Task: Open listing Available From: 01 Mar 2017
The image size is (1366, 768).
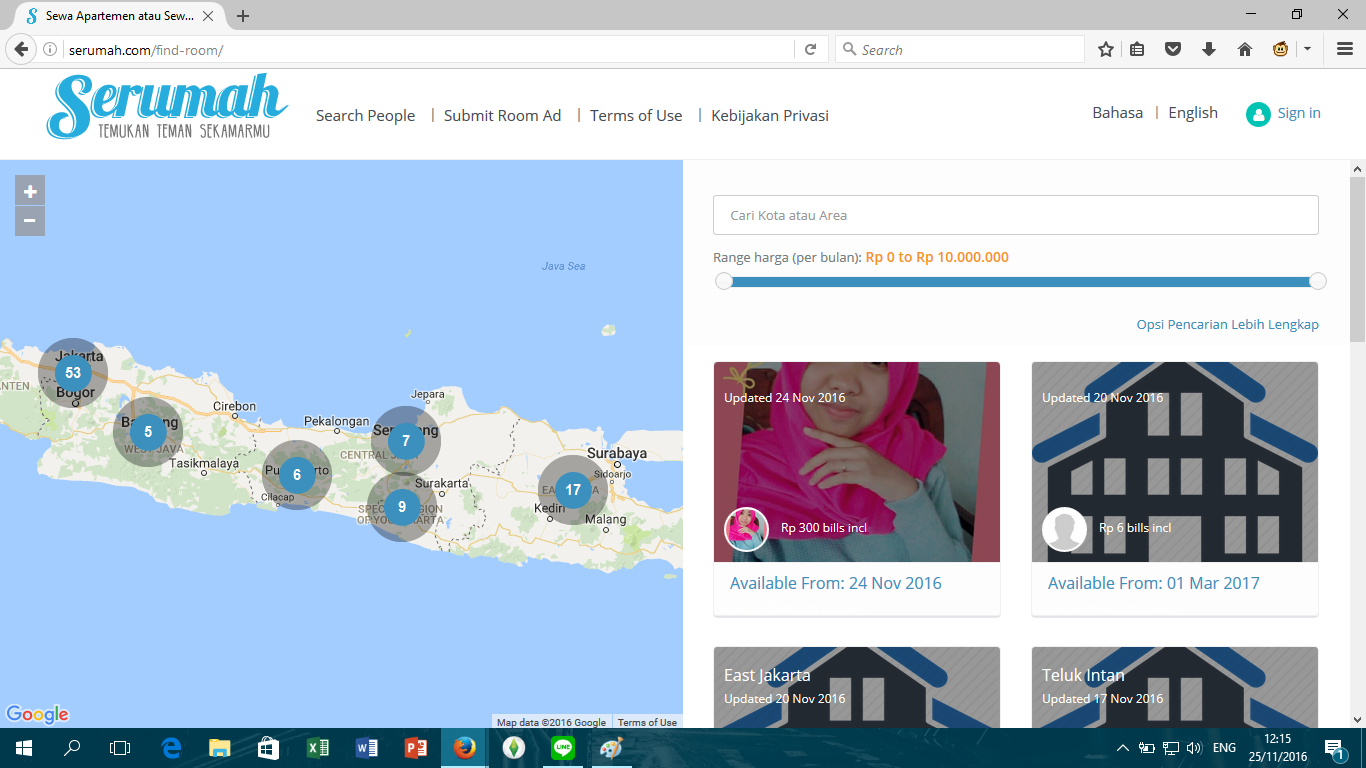Action: coord(1154,583)
